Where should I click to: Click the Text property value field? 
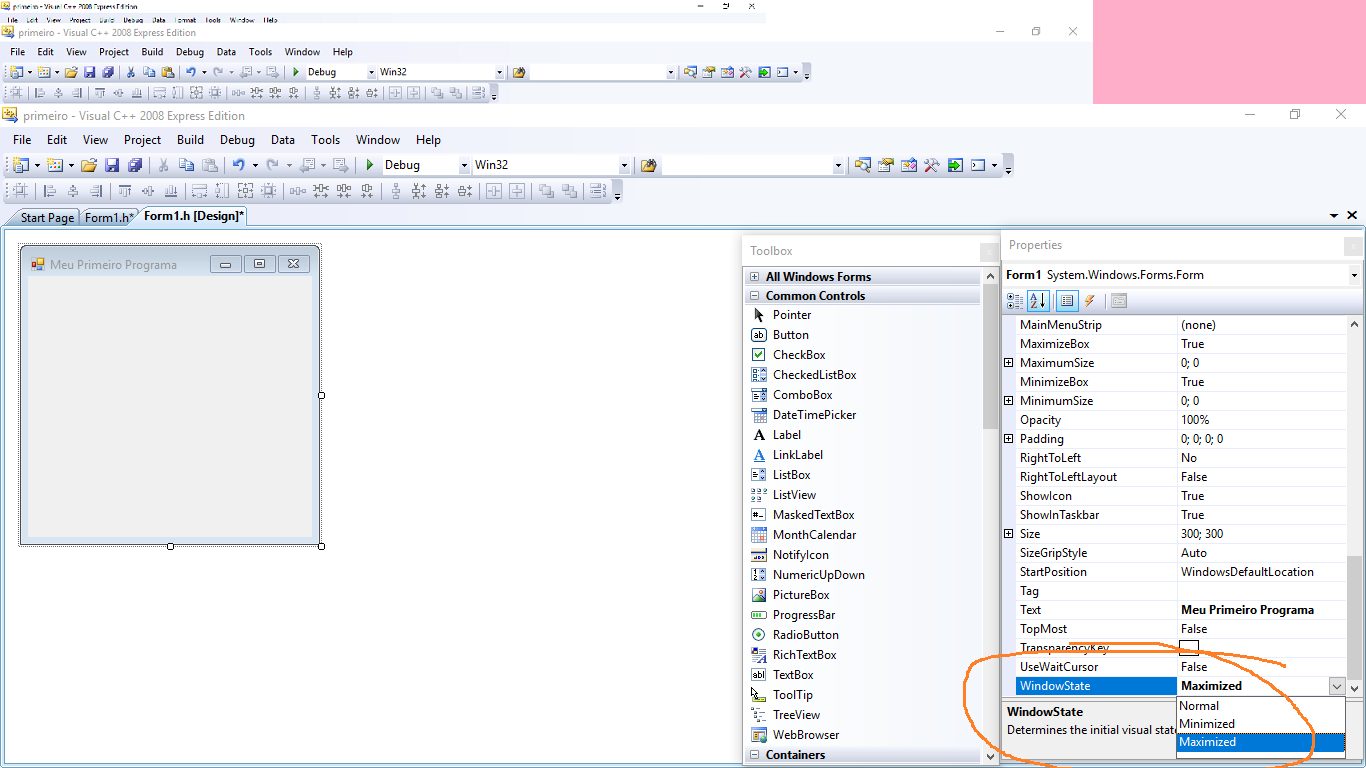pos(1262,610)
